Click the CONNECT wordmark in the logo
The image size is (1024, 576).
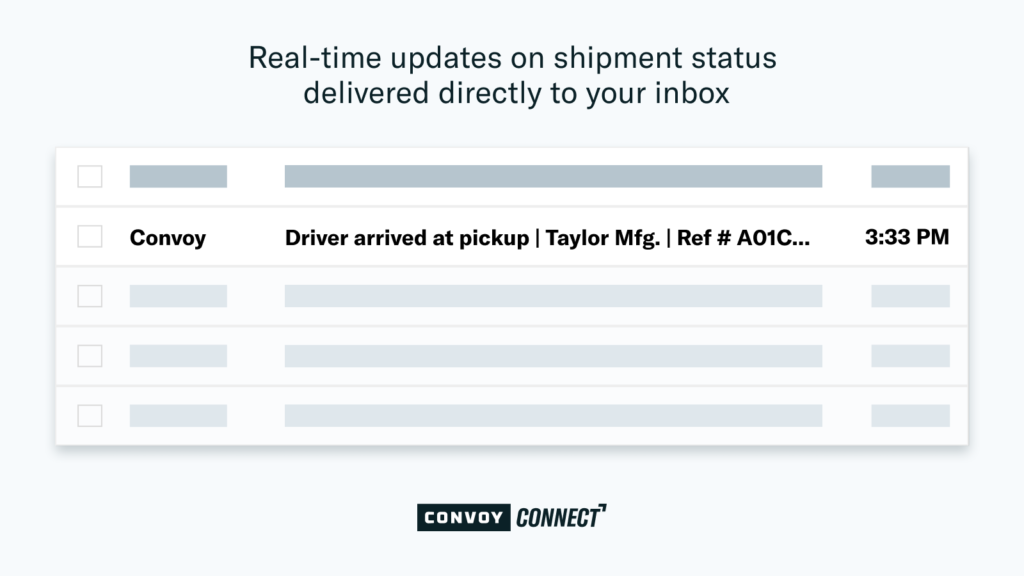(561, 517)
